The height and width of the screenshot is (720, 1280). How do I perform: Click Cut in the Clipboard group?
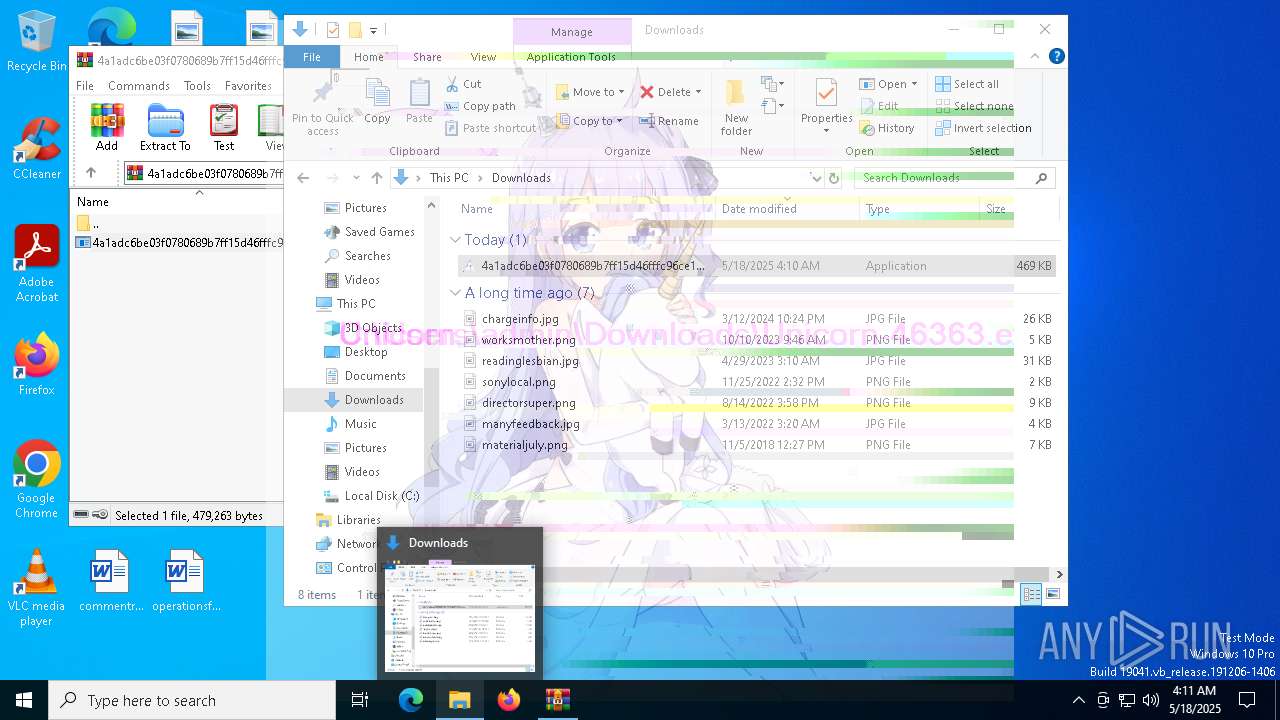point(464,84)
